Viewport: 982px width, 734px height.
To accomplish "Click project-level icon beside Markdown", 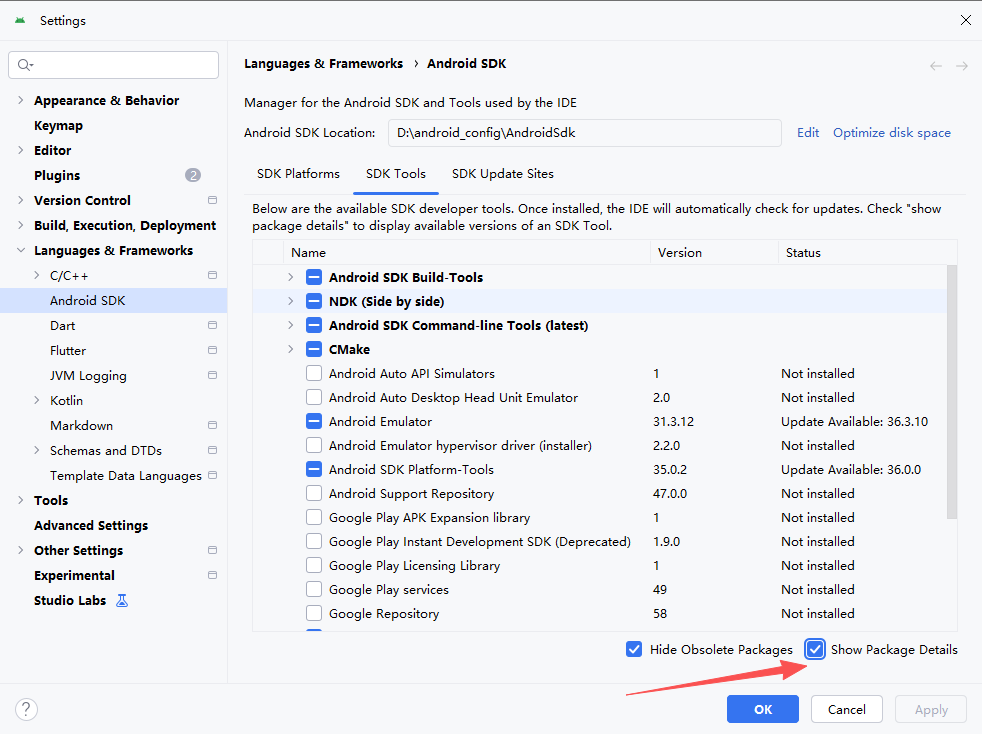I will (x=212, y=425).
